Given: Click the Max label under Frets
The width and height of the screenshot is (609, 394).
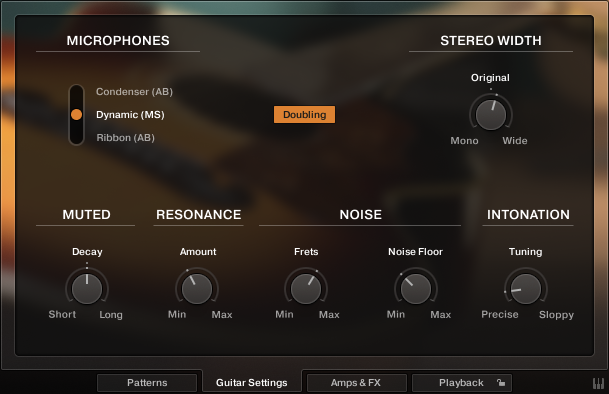Looking at the screenshot, I should point(329,314).
